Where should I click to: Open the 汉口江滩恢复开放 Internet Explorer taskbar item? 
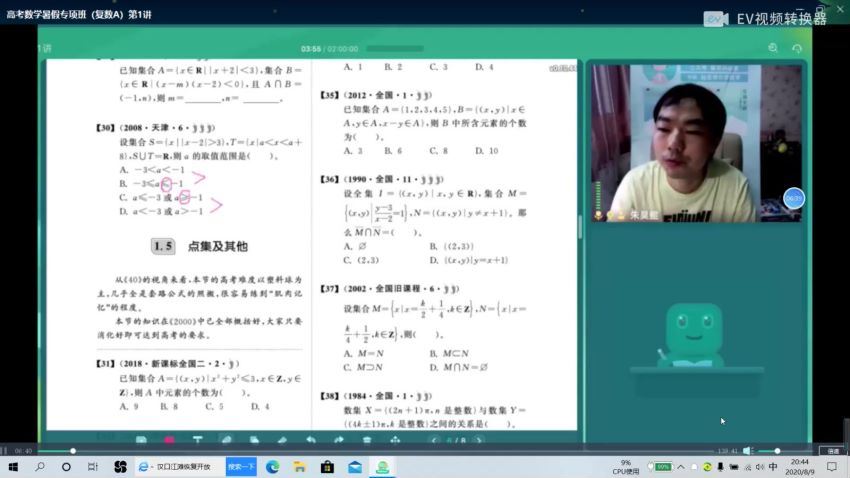[179, 467]
